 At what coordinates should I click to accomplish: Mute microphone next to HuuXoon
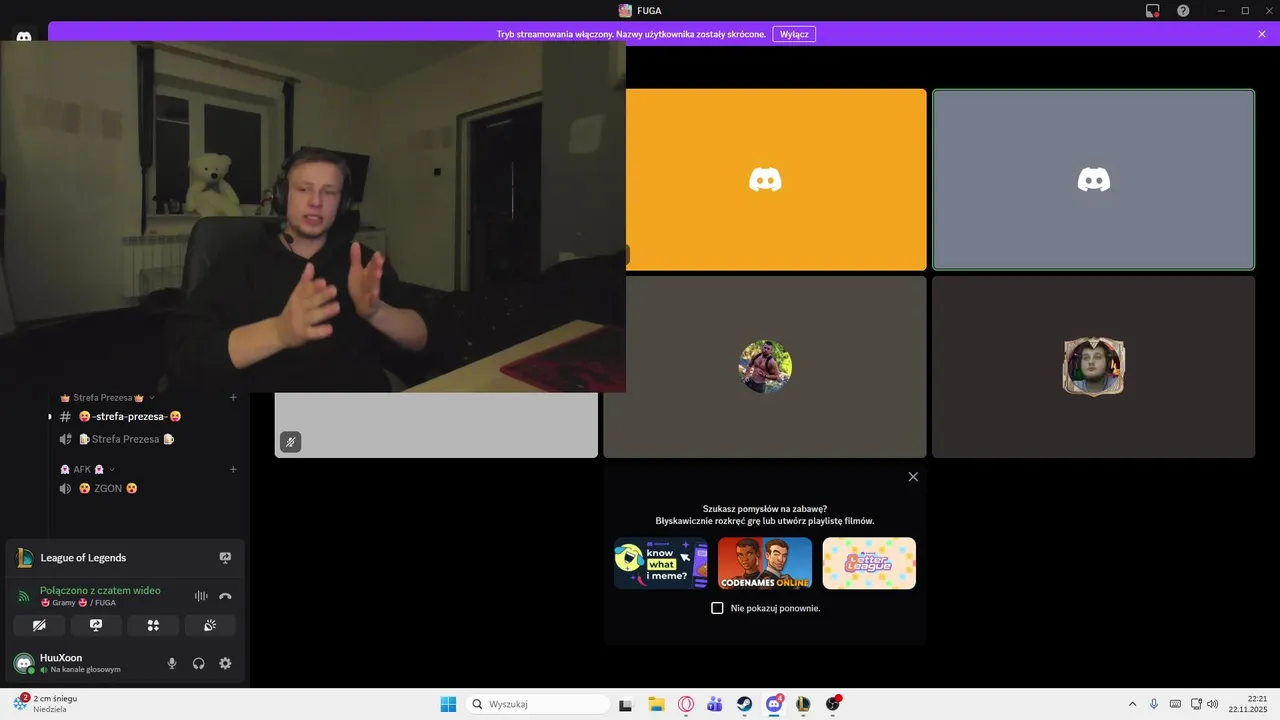(172, 663)
